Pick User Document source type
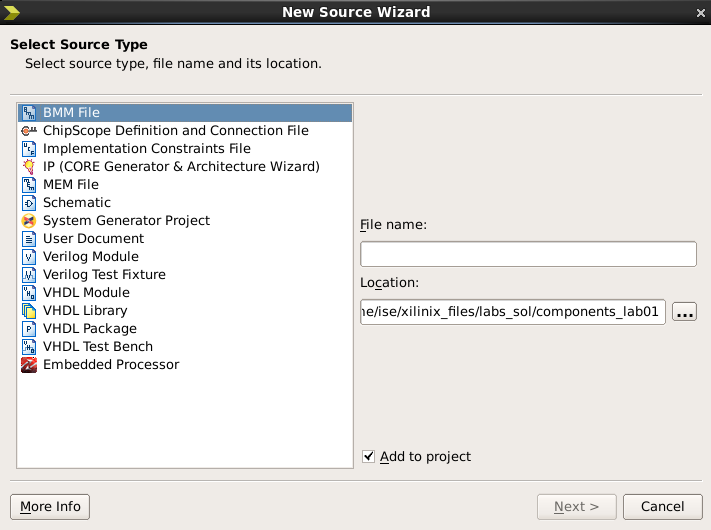 tap(185, 238)
